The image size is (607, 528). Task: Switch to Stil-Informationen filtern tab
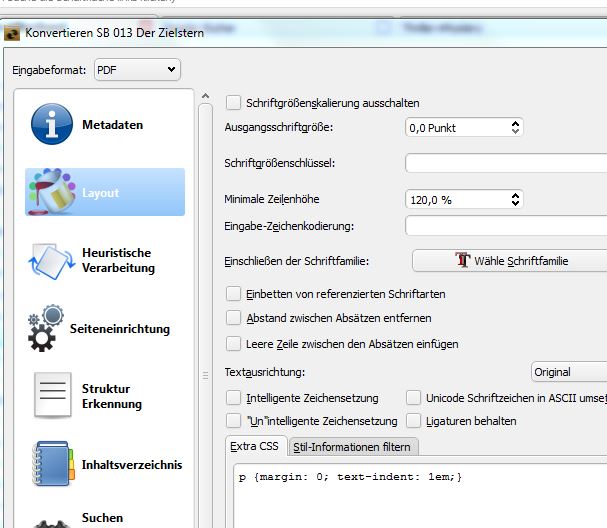[x=353, y=447]
